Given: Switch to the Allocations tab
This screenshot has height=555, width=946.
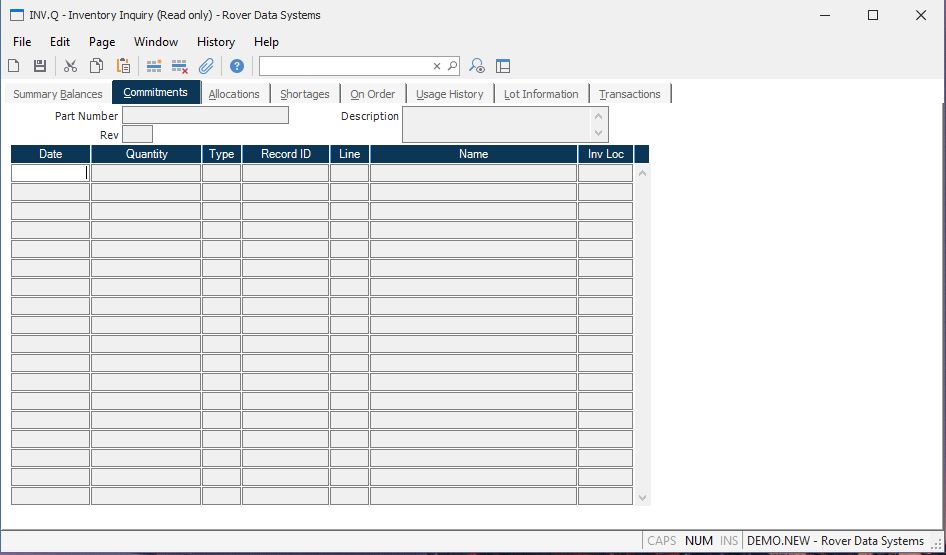Looking at the screenshot, I should pos(234,94).
